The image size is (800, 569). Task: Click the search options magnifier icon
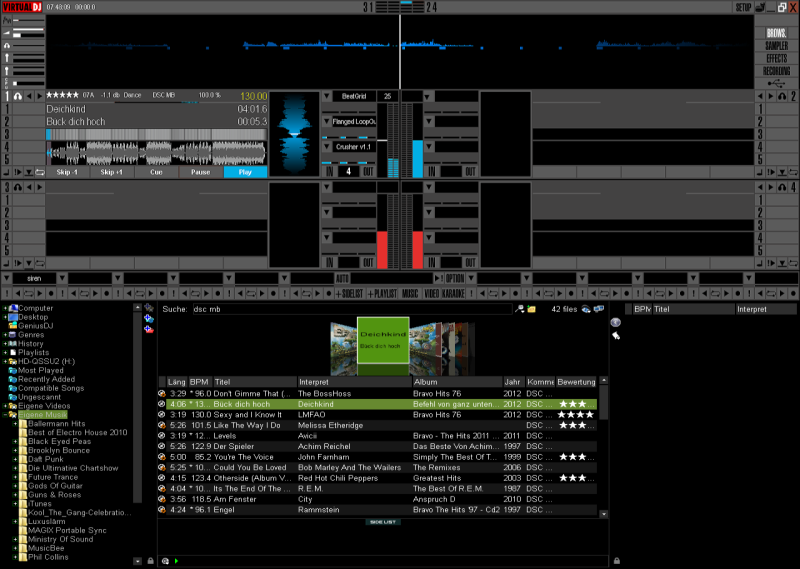point(519,310)
